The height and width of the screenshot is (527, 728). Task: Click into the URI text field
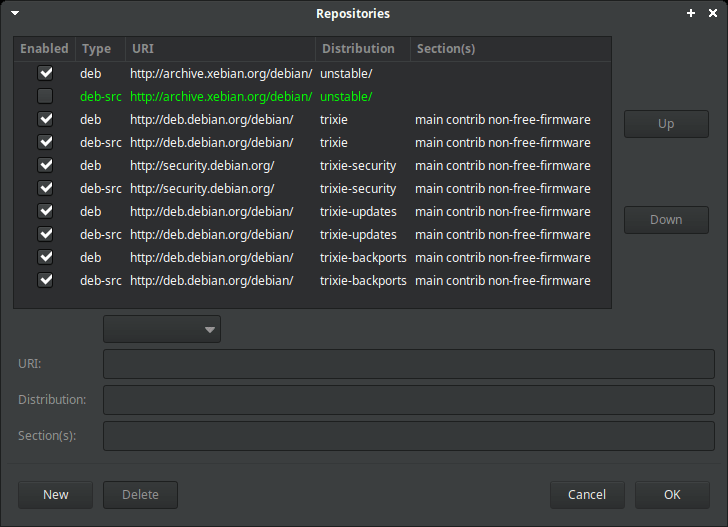(x=408, y=364)
